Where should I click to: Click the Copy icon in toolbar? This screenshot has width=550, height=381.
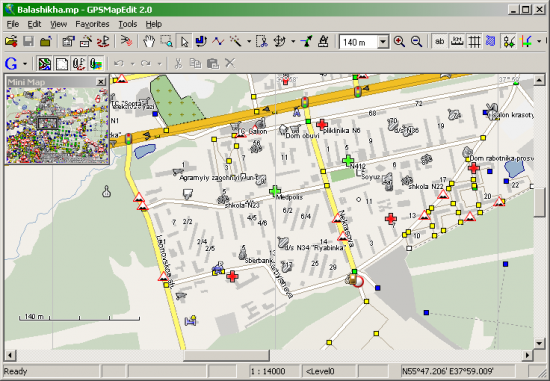click(x=195, y=64)
